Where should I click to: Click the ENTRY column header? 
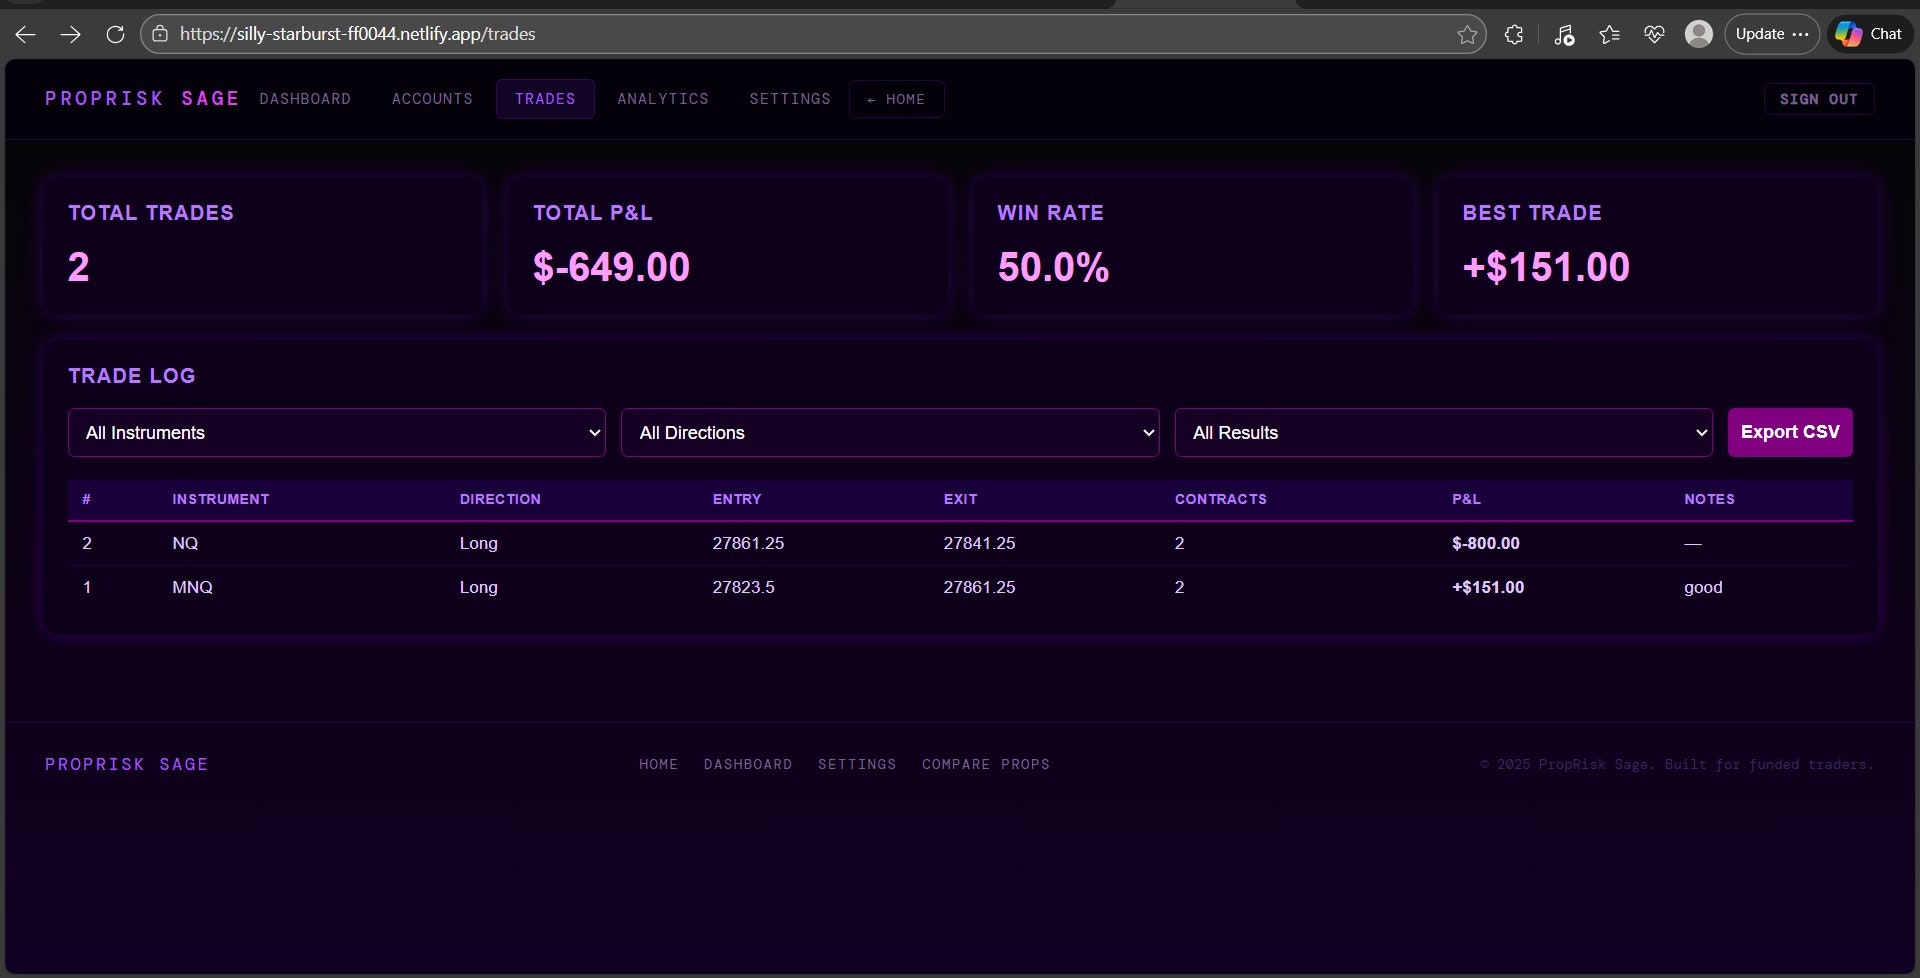737,499
